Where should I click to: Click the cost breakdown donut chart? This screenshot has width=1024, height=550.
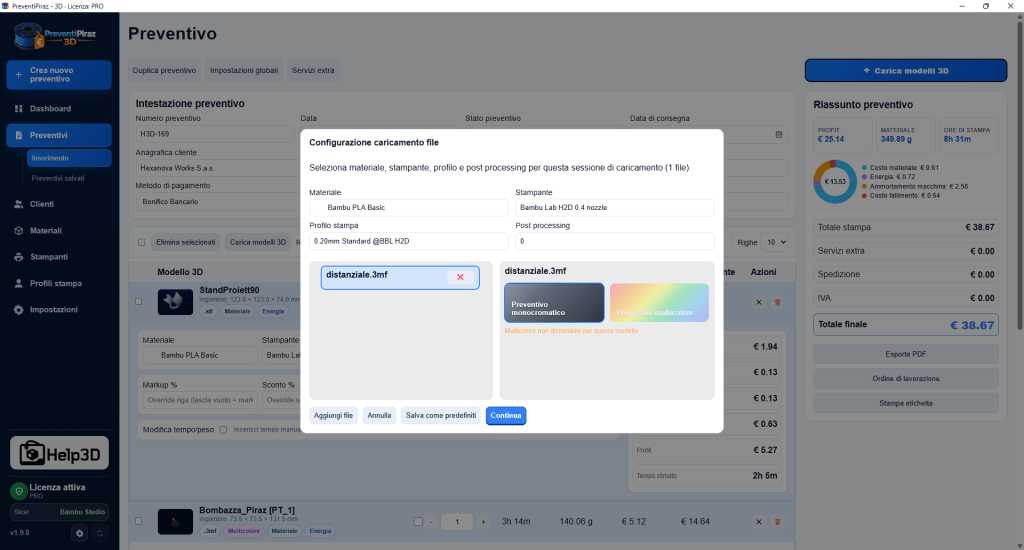[x=835, y=182]
